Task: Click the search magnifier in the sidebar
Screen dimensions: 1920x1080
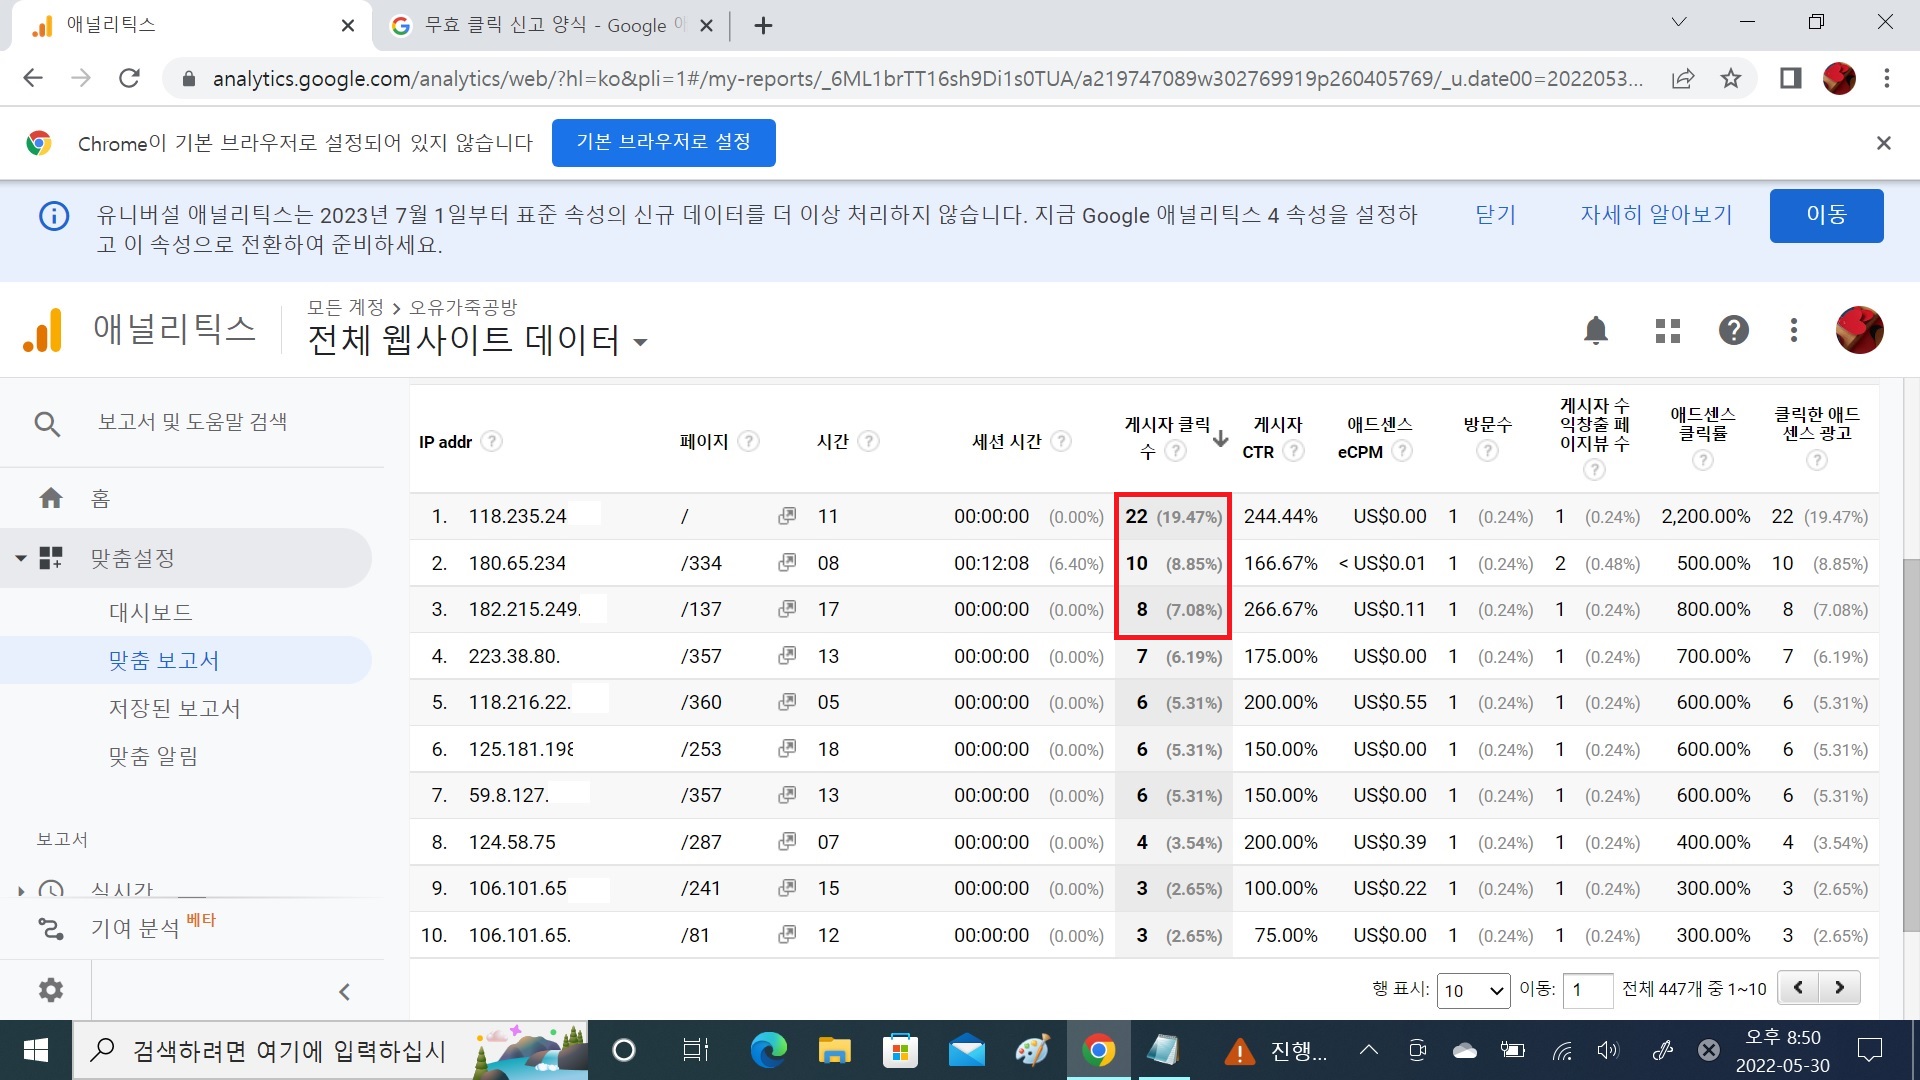Action: tap(47, 424)
